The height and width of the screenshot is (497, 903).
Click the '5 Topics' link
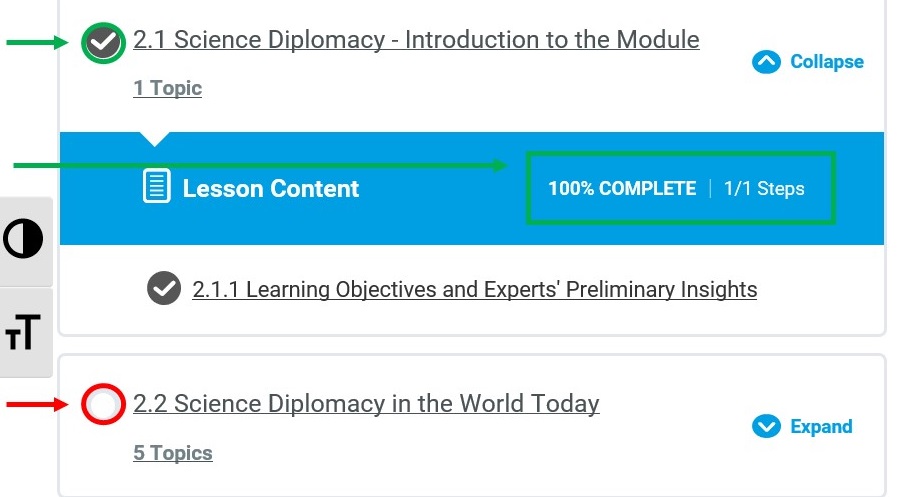pos(173,453)
